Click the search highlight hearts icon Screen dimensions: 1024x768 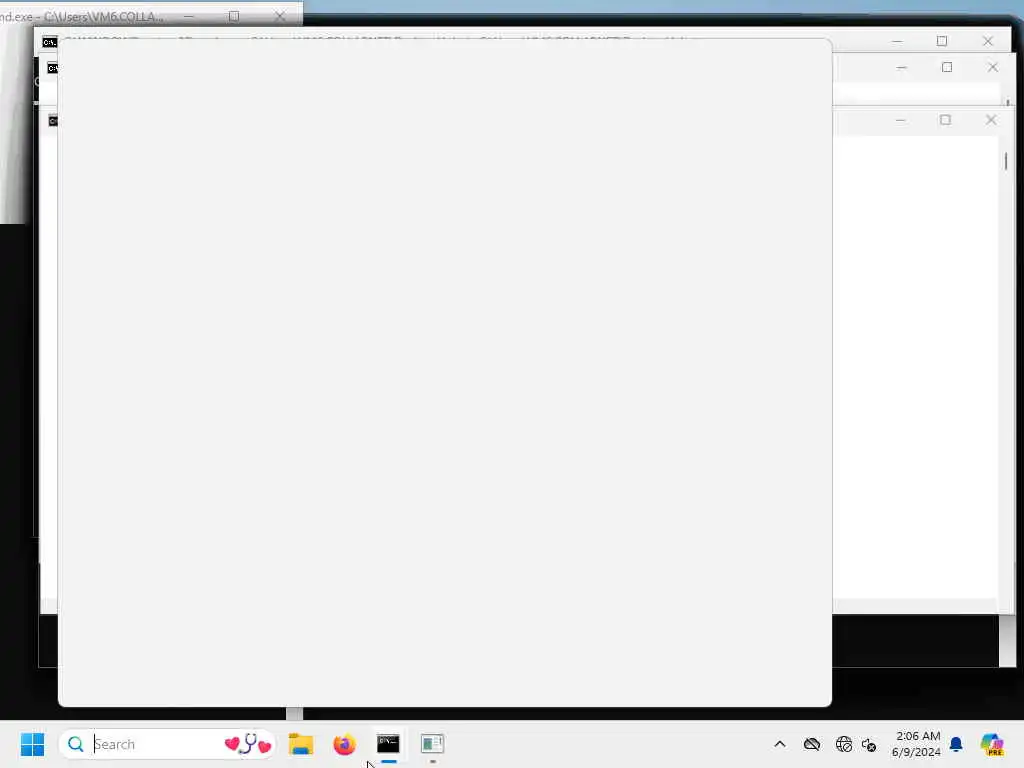click(248, 744)
